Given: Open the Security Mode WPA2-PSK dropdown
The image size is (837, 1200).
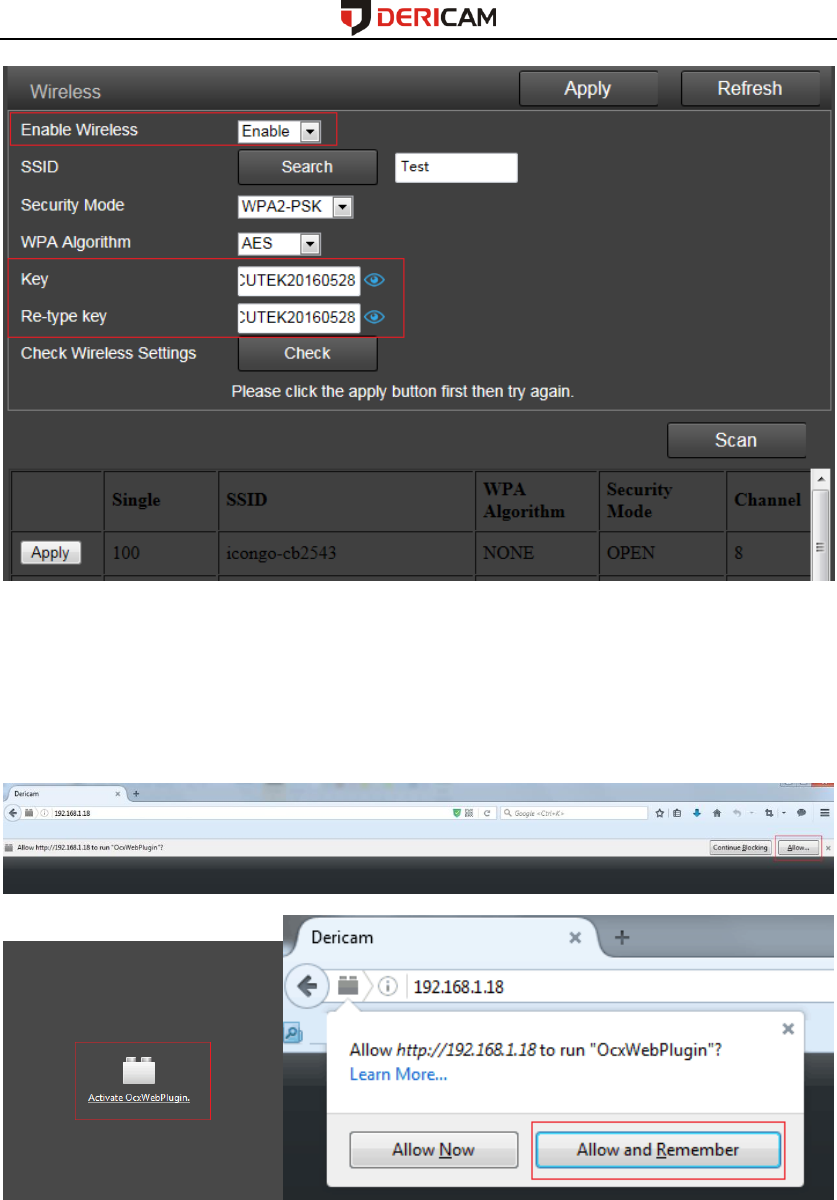Looking at the screenshot, I should click(x=296, y=207).
